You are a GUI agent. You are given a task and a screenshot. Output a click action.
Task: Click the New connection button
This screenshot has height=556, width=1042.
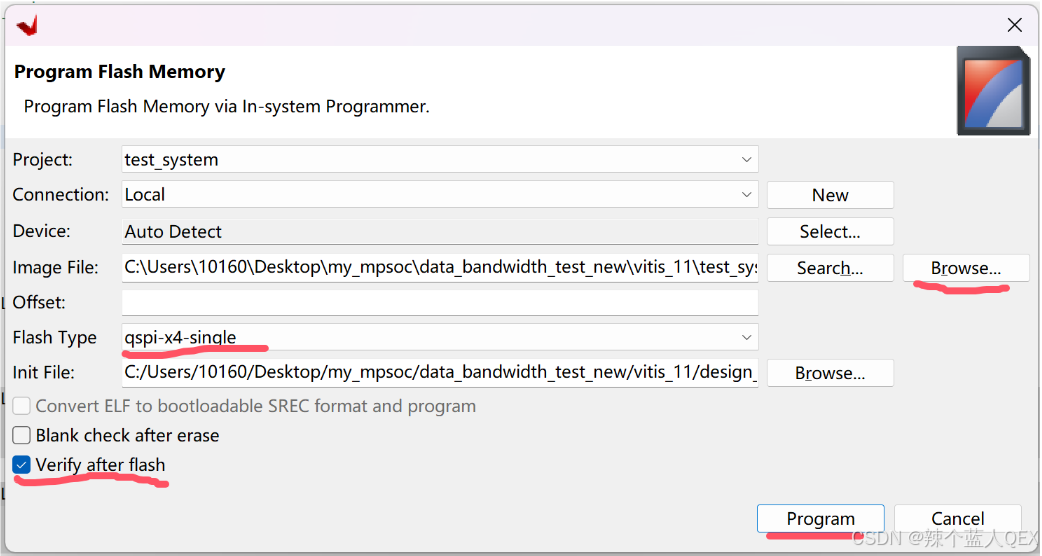pyautogui.click(x=830, y=195)
